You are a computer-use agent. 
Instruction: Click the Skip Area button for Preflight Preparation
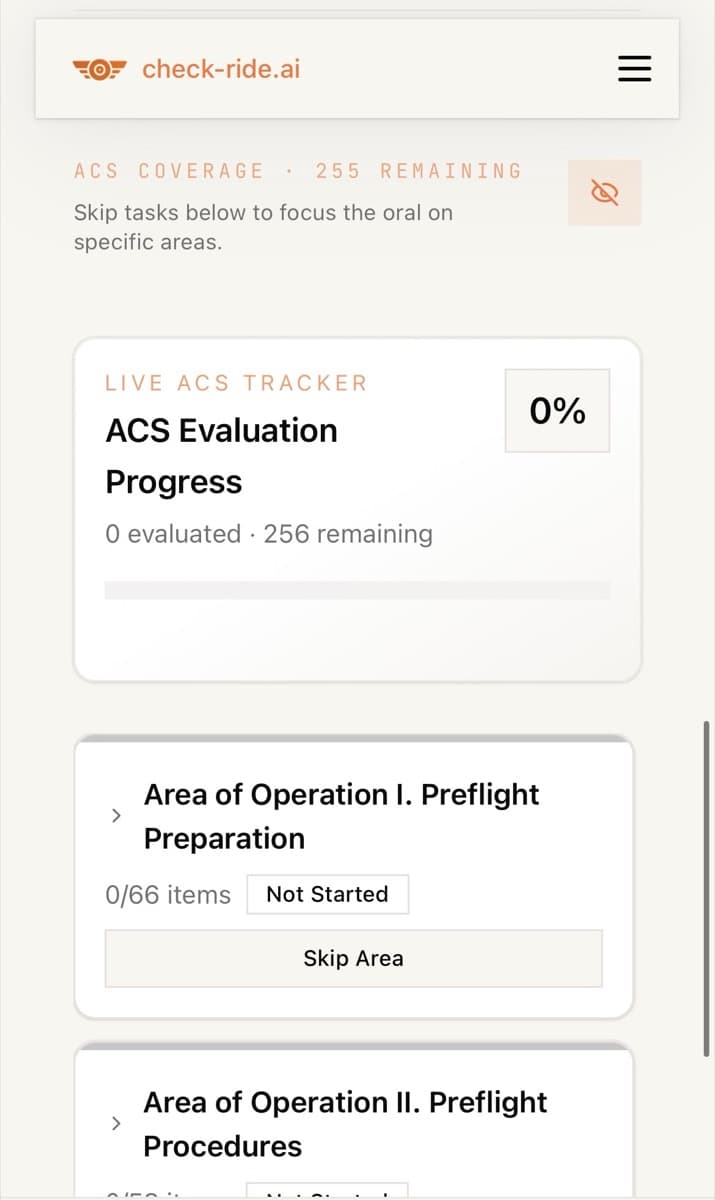[x=354, y=958]
